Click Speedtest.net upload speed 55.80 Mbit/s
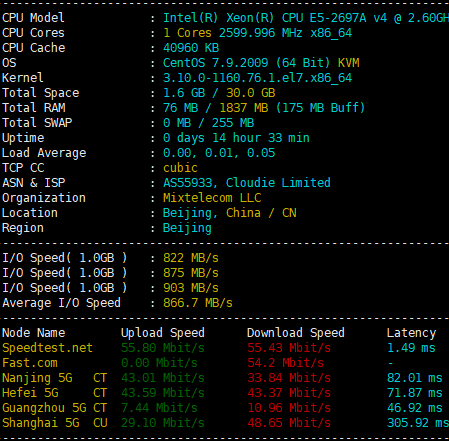The height and width of the screenshot is (441, 449). [x=163, y=348]
